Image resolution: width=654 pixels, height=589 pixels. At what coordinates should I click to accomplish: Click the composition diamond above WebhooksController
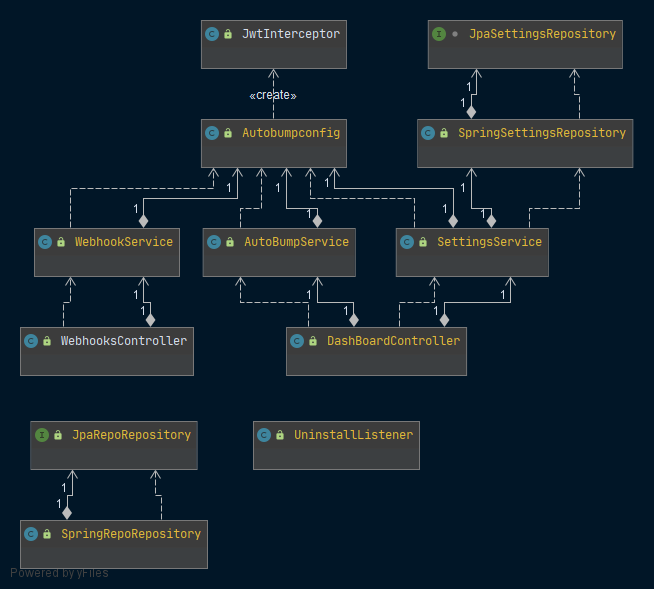151,320
